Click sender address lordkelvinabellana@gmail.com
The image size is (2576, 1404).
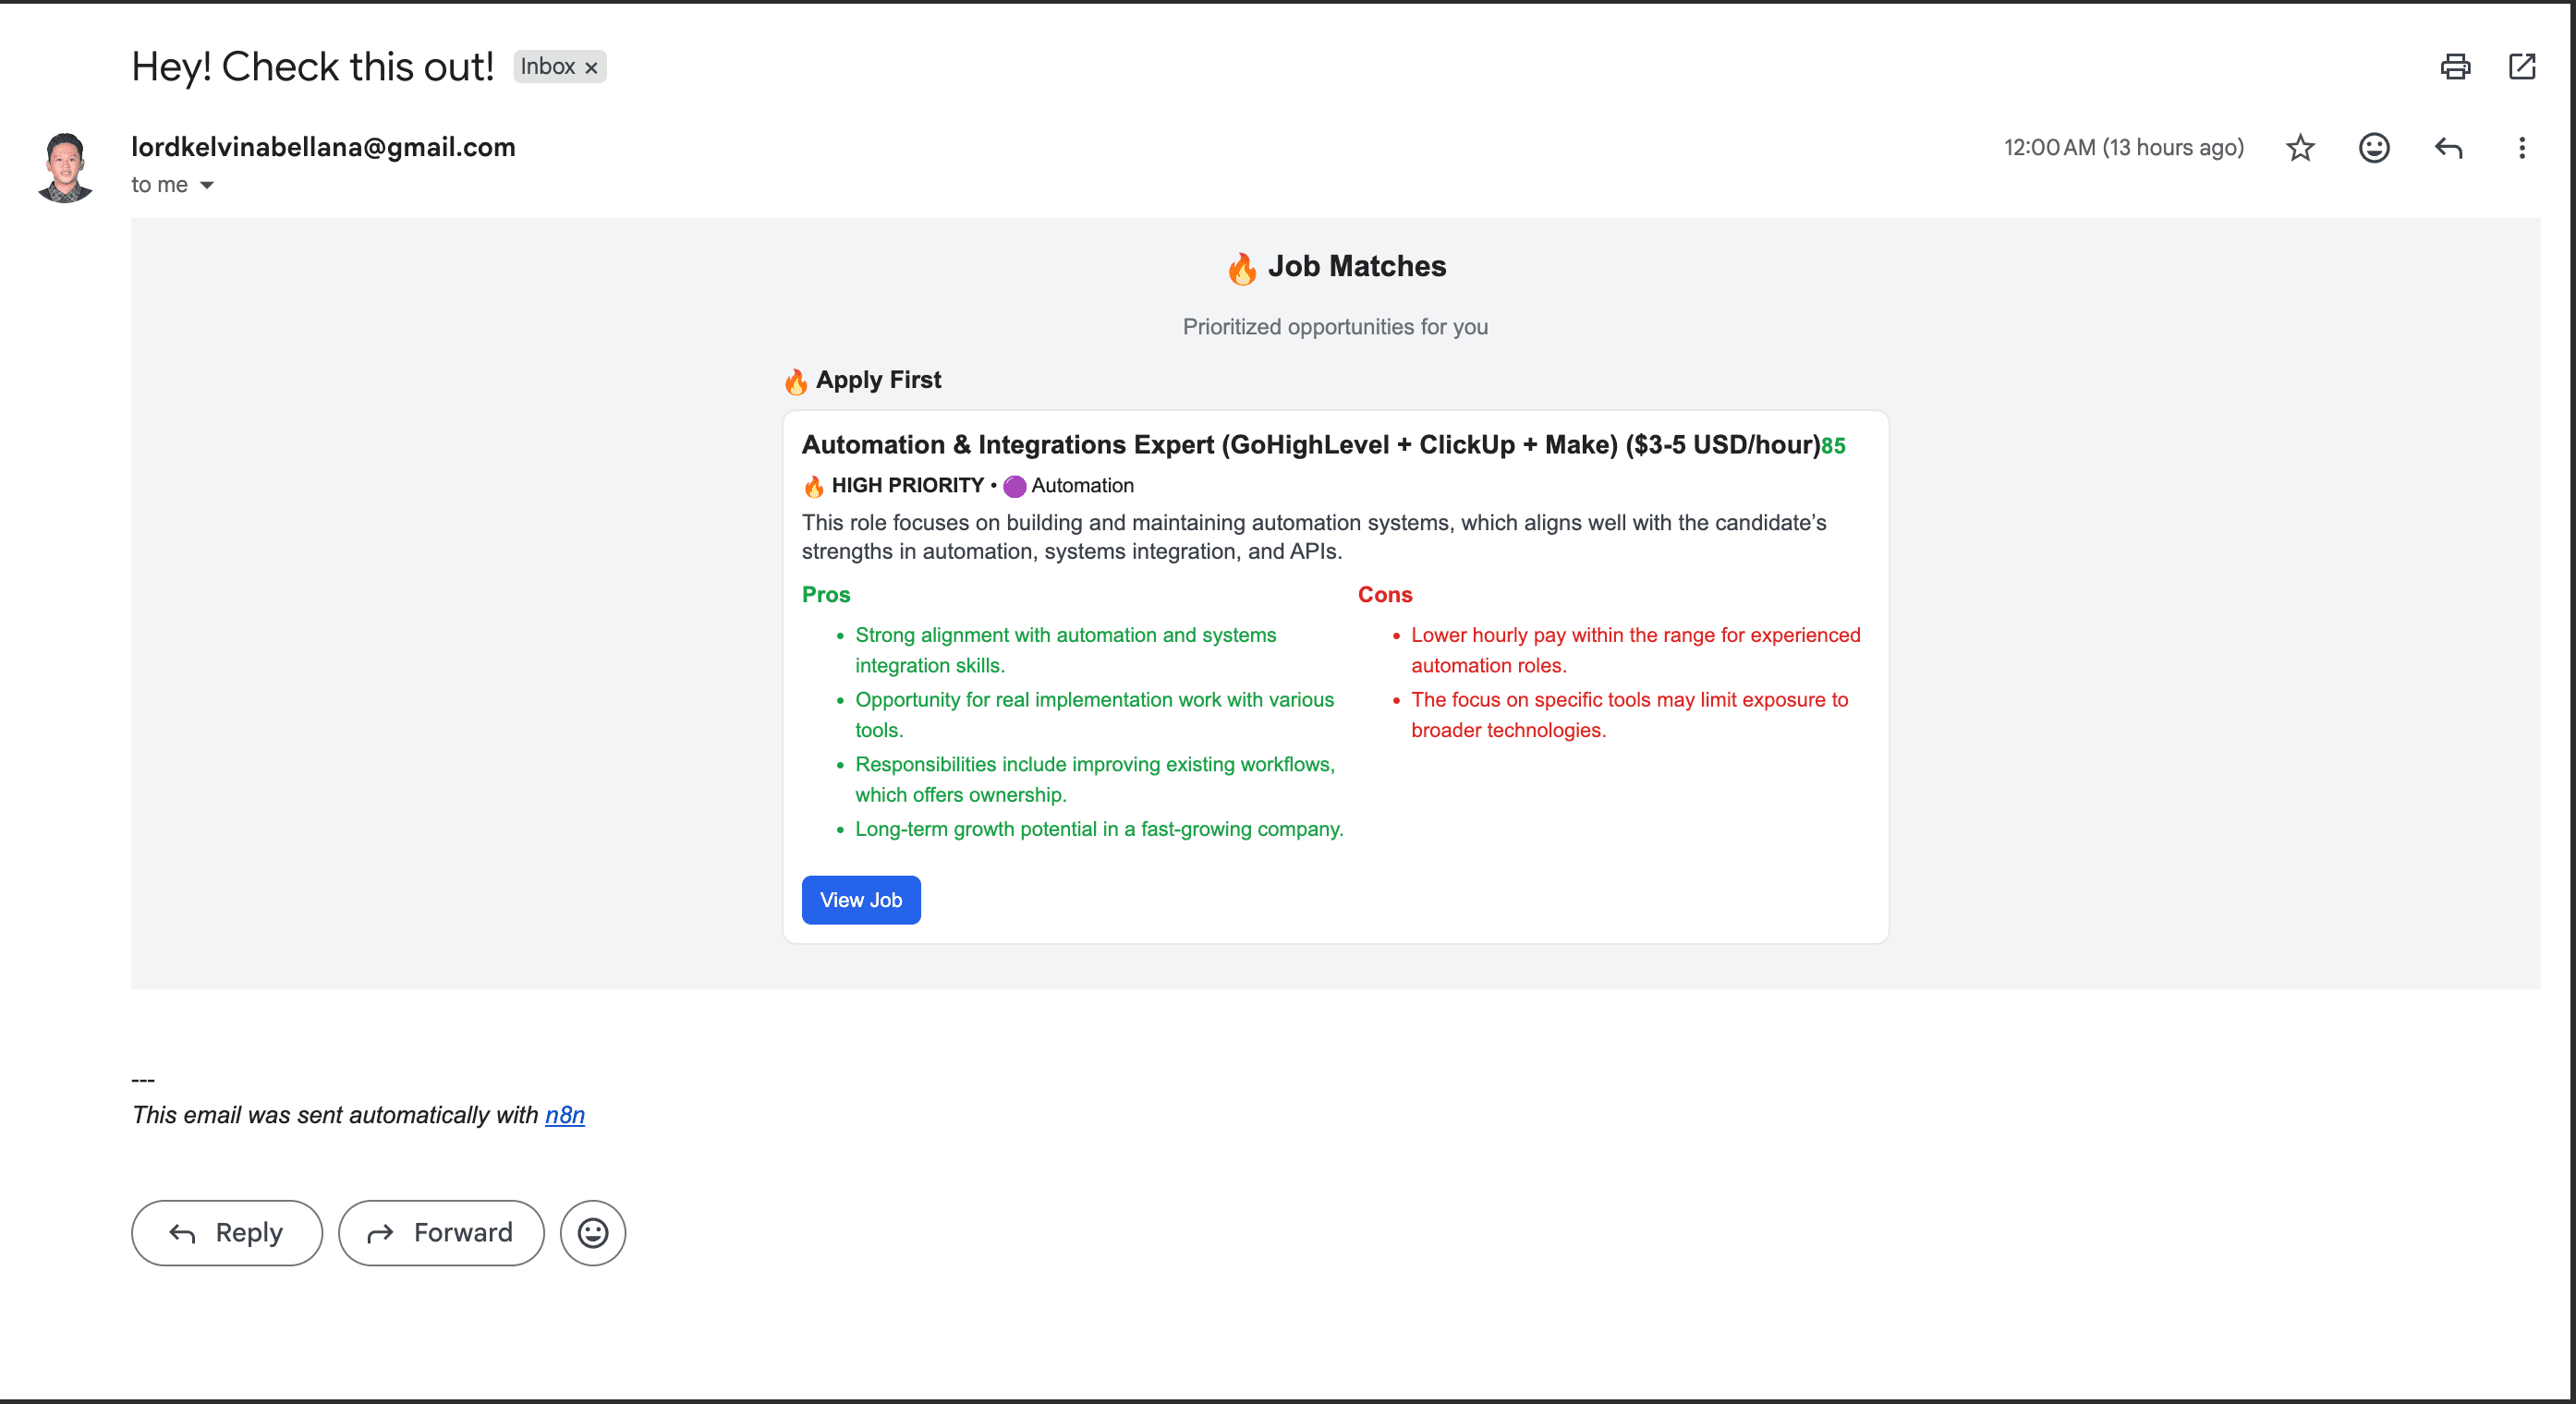point(323,147)
